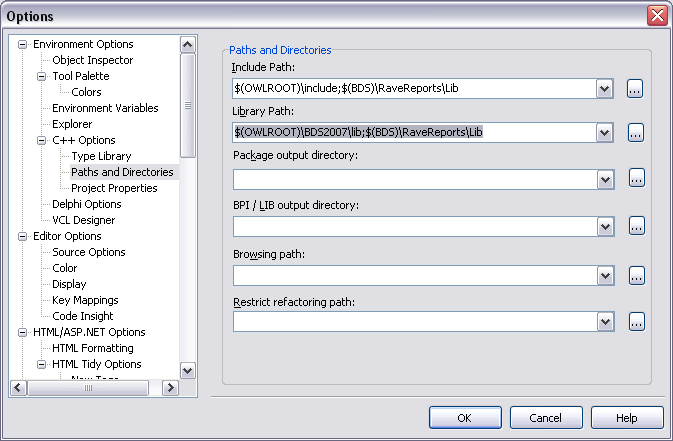Screen dimensions: 673x441
Task: Open the VCL Designer page
Action: coord(84,220)
